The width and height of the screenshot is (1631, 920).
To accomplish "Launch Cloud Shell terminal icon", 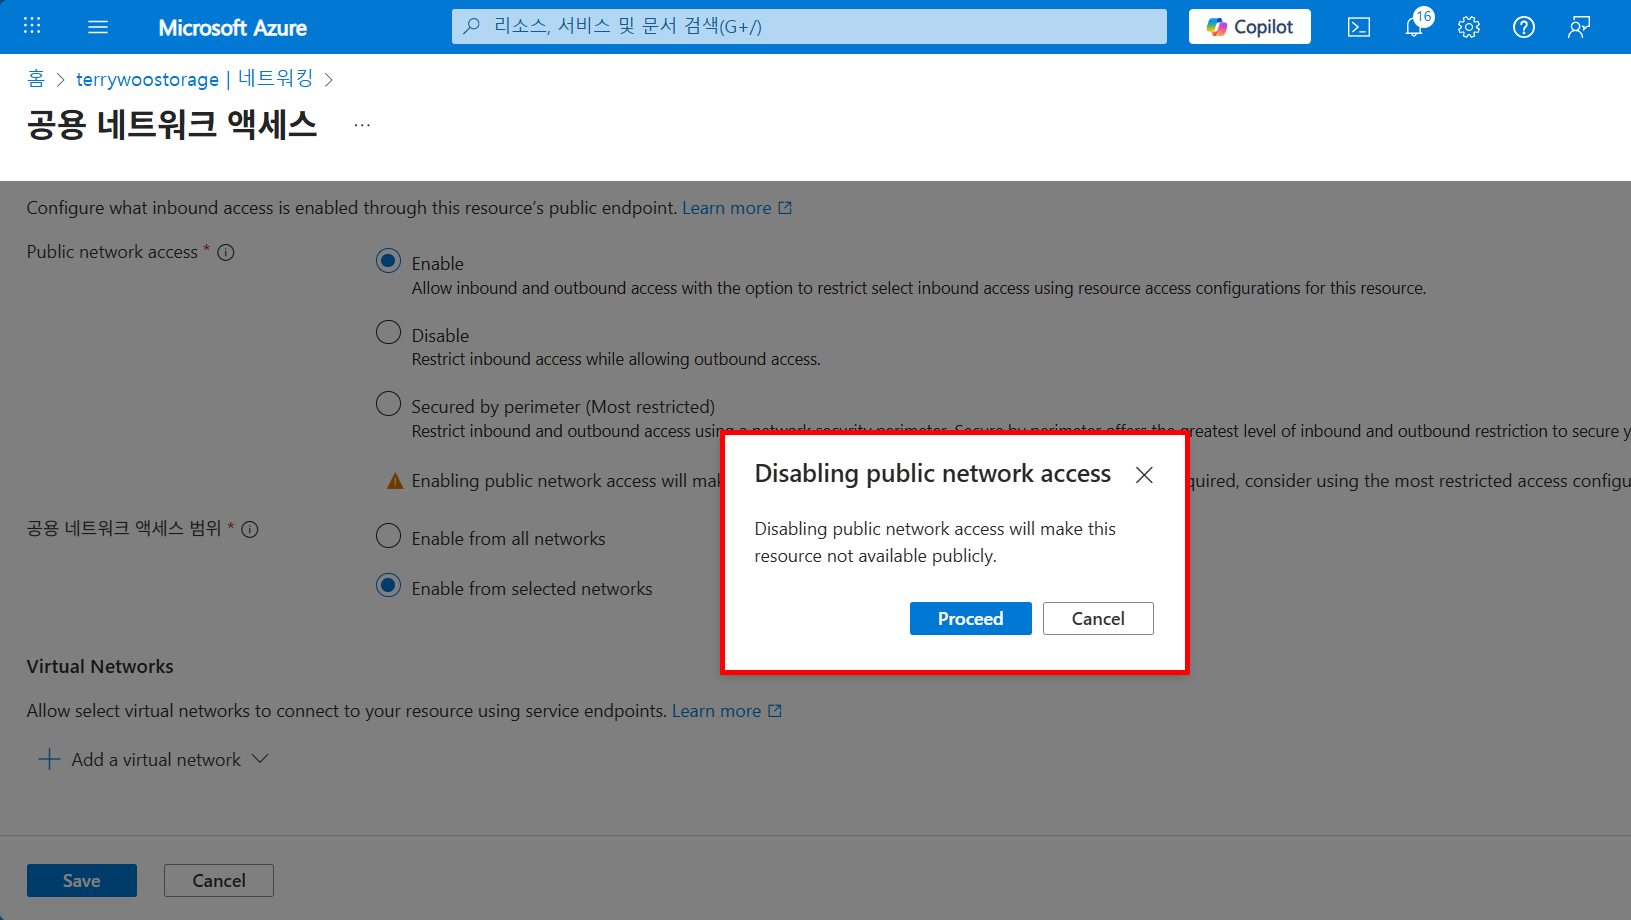I will (1359, 27).
